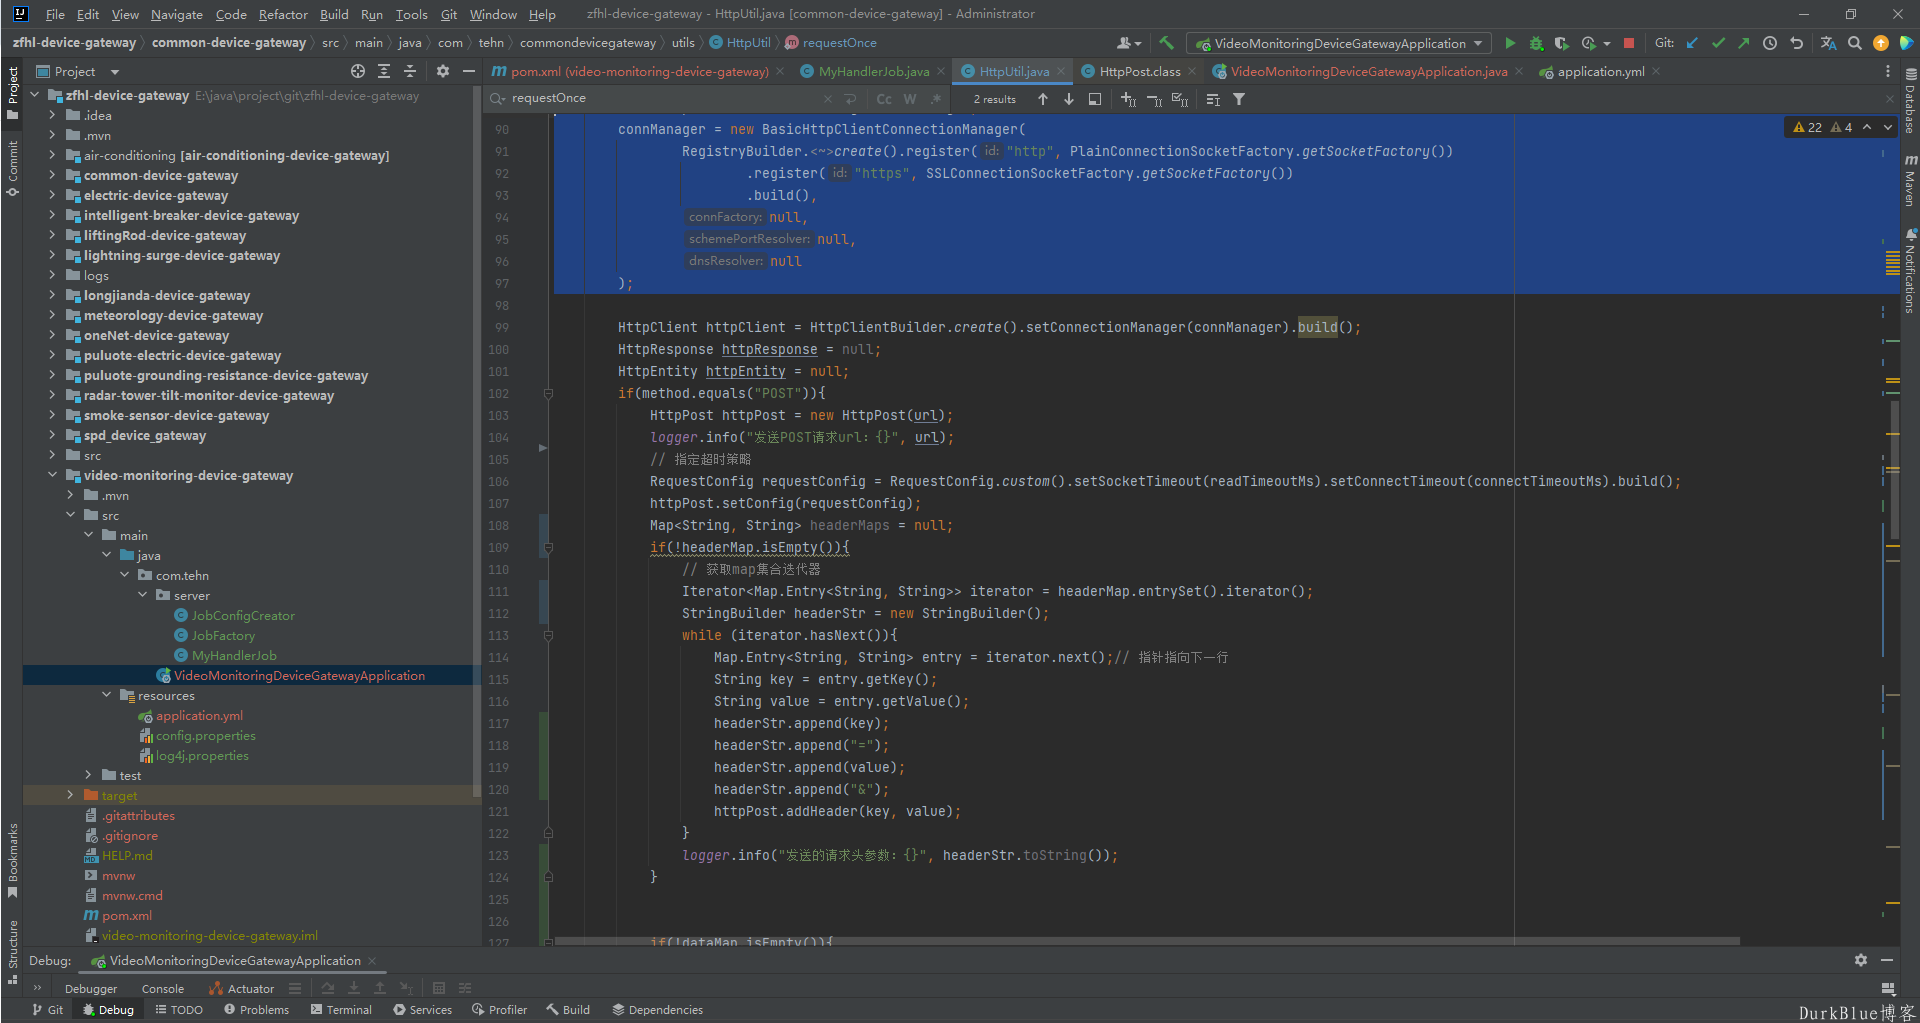Toggle Match Case (Cc) in search bar

point(884,99)
